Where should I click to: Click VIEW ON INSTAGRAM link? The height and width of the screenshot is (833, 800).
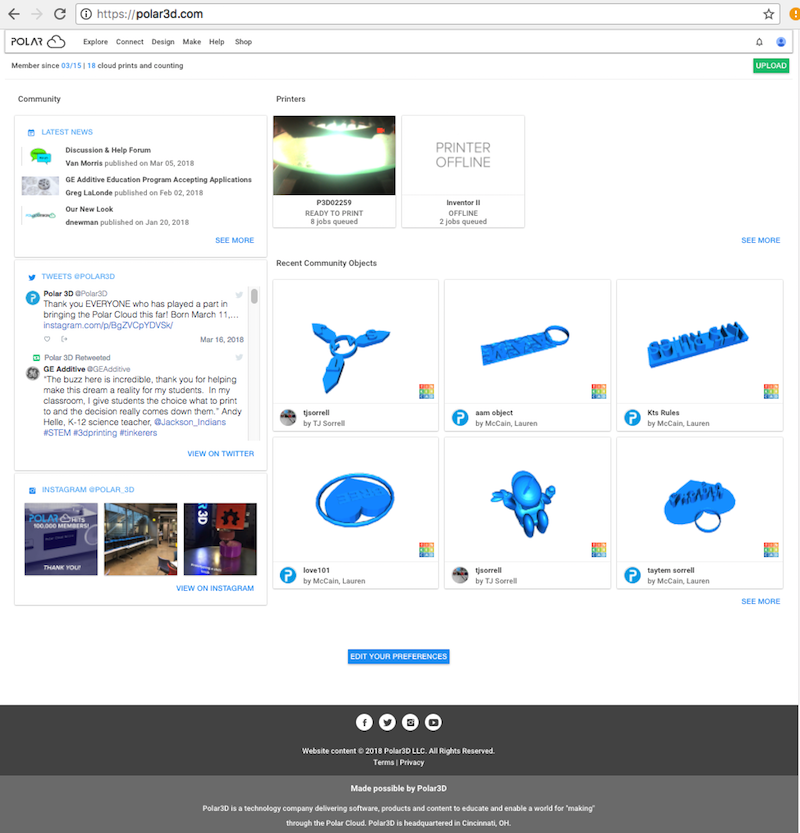tap(215, 588)
